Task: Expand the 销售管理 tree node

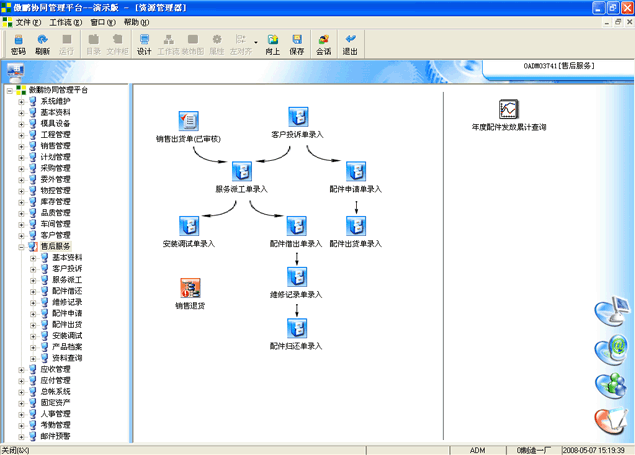Action: [21, 145]
